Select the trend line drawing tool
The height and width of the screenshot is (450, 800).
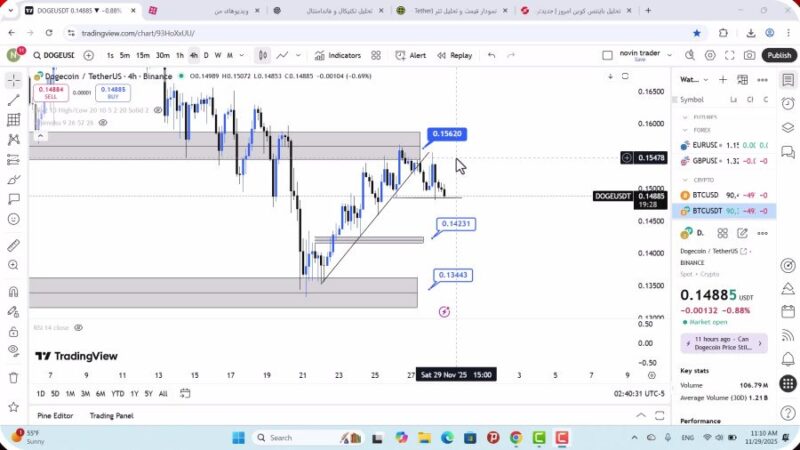[x=13, y=100]
